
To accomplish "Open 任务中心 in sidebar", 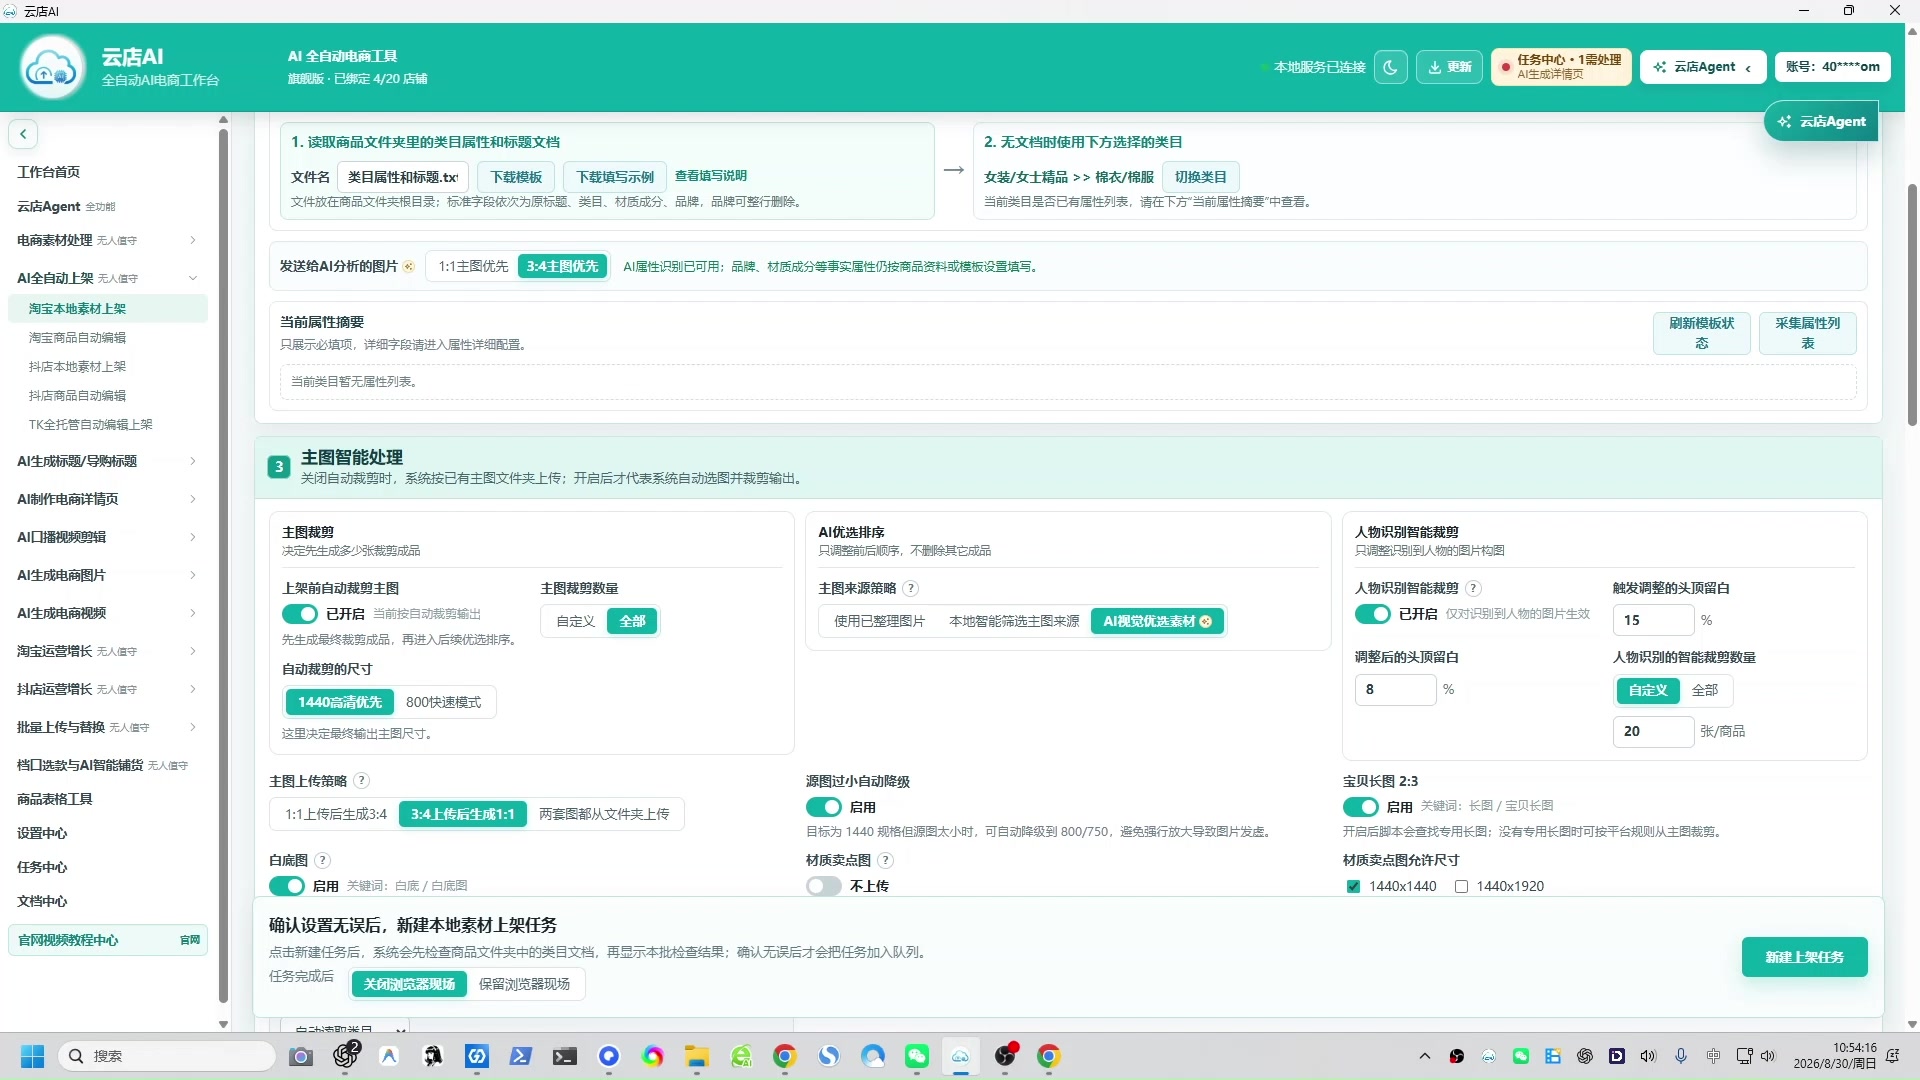I will click(x=42, y=867).
